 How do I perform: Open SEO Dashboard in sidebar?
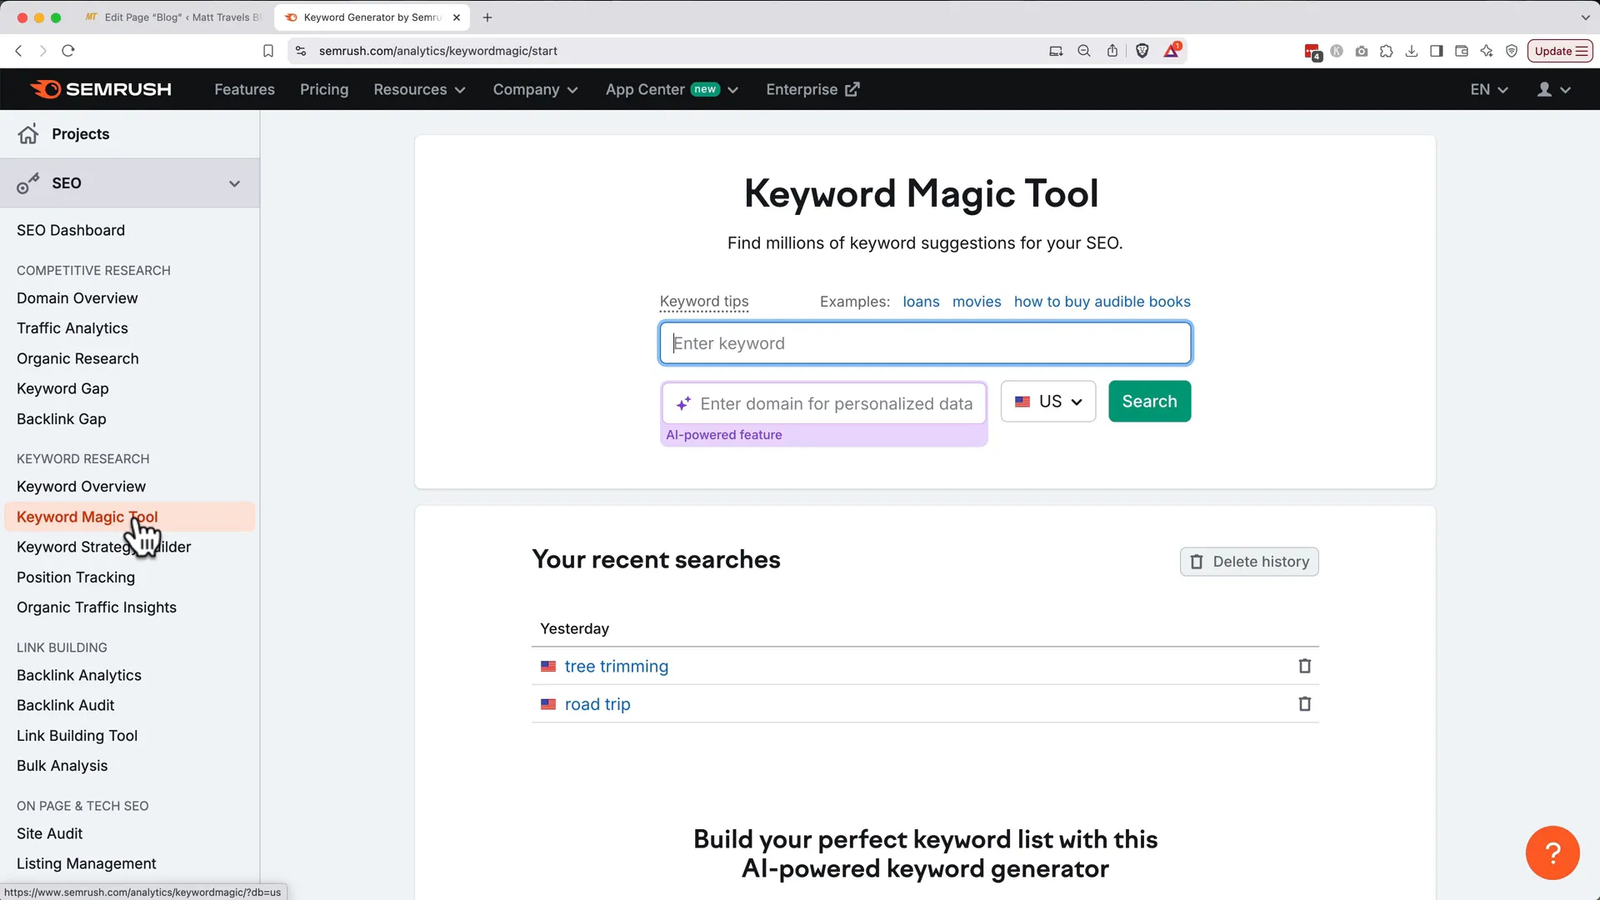click(71, 230)
